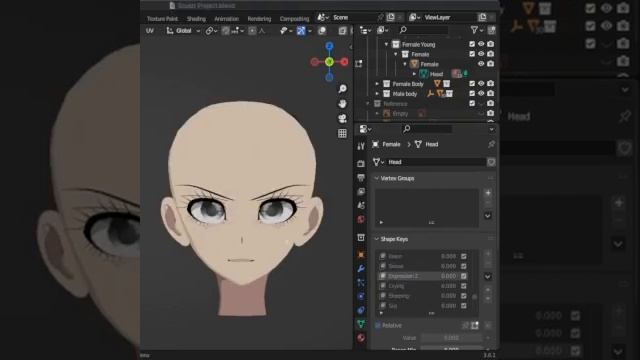Open the Tool properties tab
The height and width of the screenshot is (360, 640).
(361, 146)
